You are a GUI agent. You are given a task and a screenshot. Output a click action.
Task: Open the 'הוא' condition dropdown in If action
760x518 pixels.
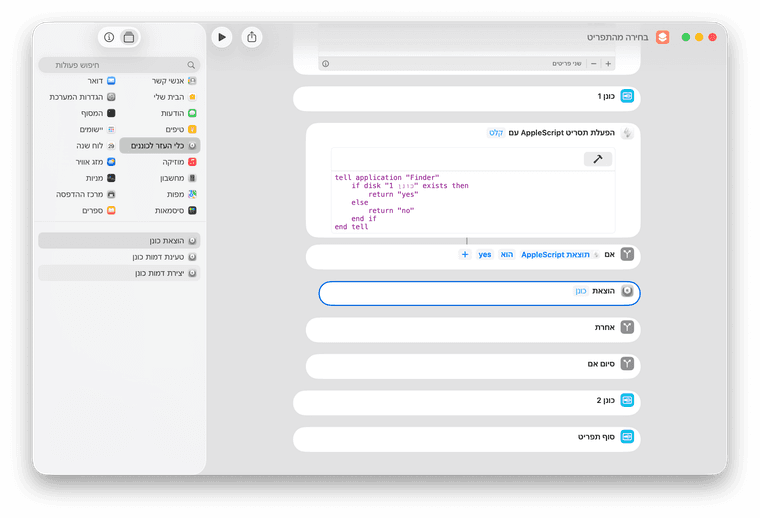tap(506, 255)
